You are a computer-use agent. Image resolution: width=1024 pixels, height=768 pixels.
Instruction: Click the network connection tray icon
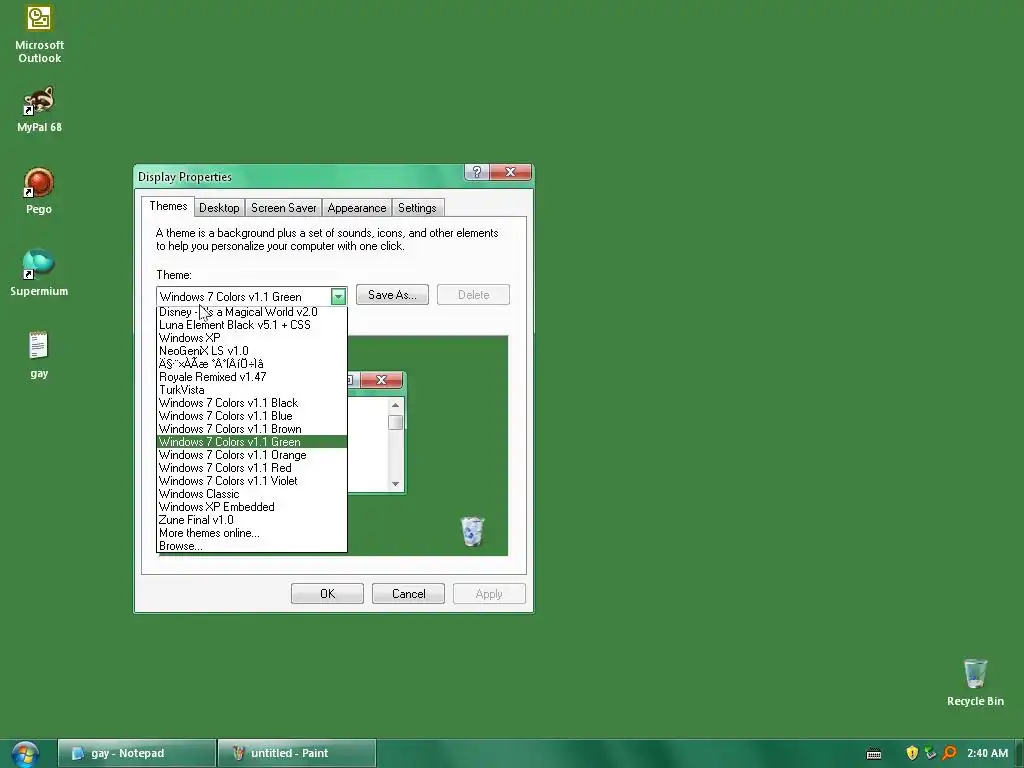[930, 753]
